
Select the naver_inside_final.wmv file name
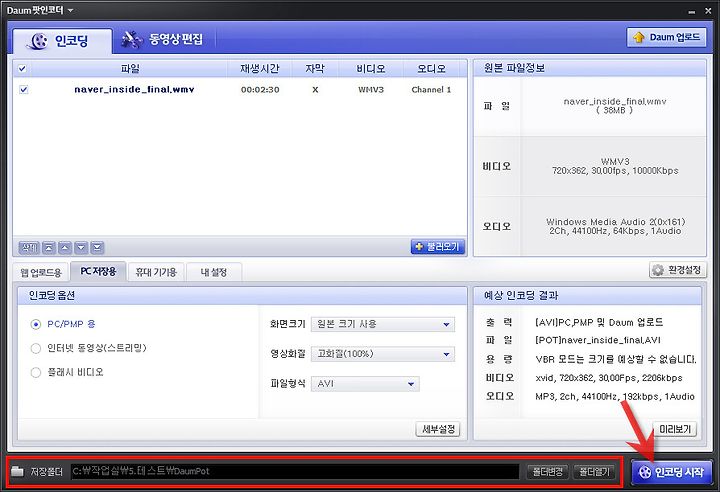click(134, 90)
